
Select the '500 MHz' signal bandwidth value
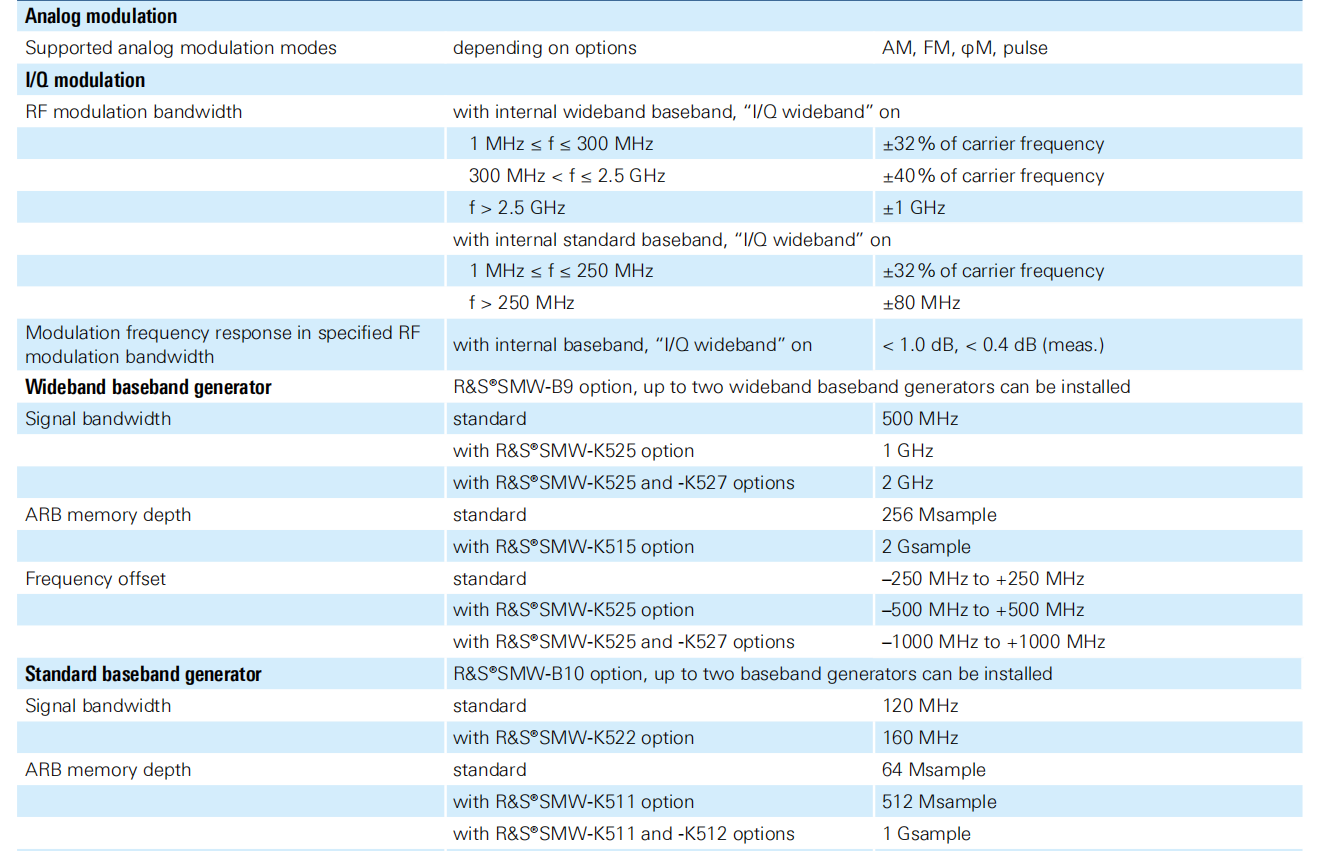[x=920, y=419]
